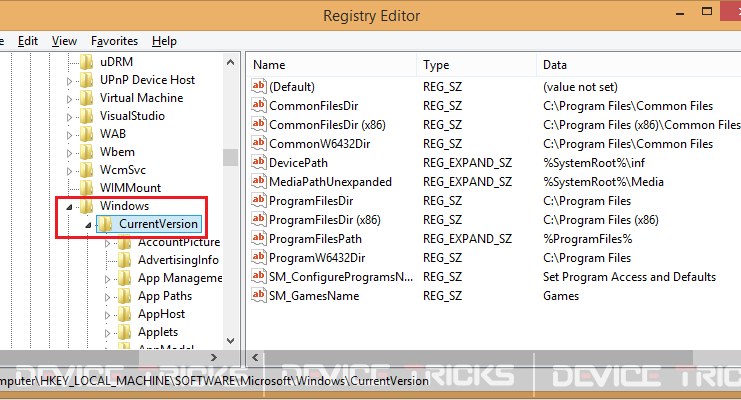Click the AppHost folder icon
Screen dimensions: 741x400
pyautogui.click(x=124, y=314)
